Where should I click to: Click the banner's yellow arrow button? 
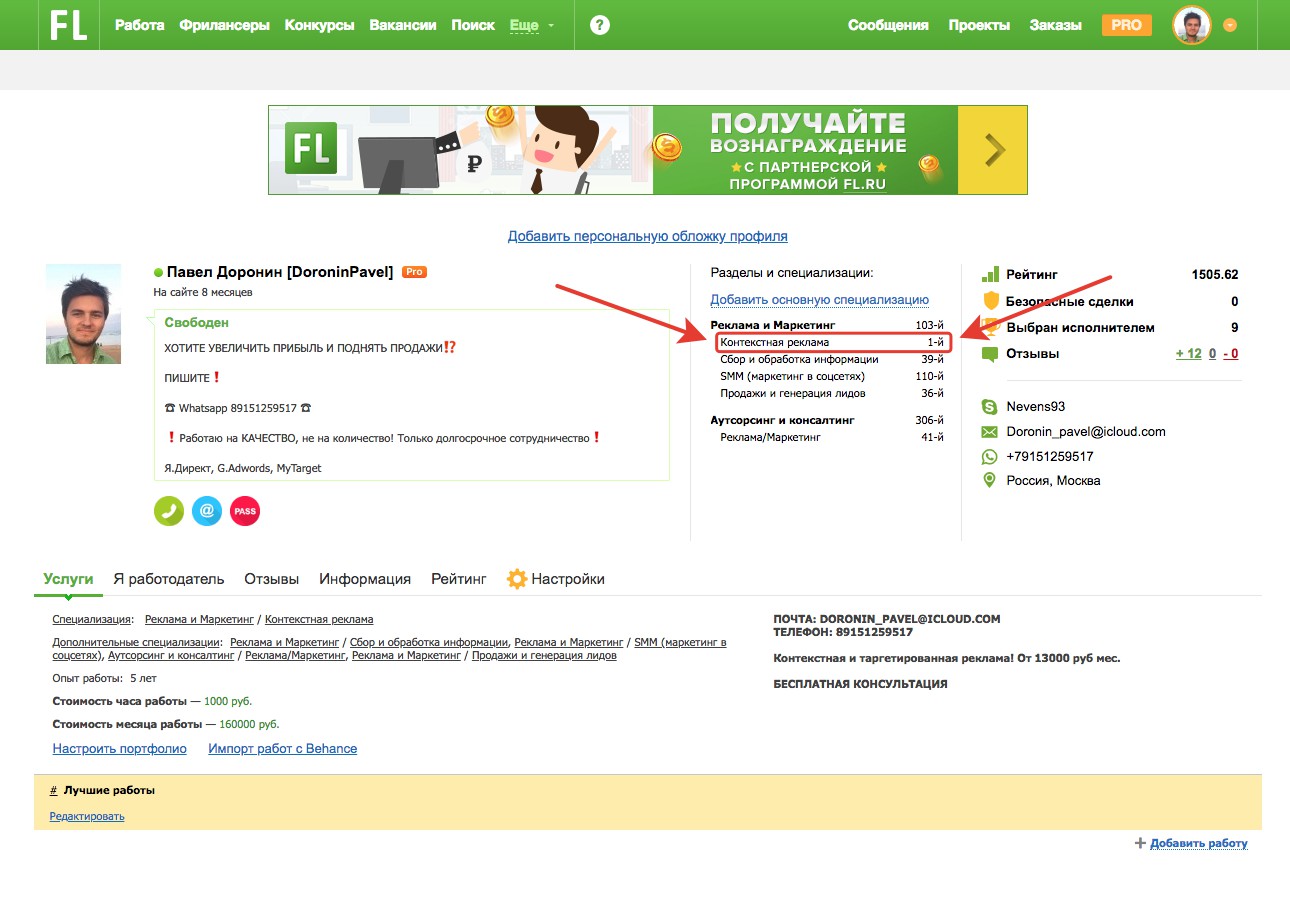pyautogui.click(x=993, y=150)
